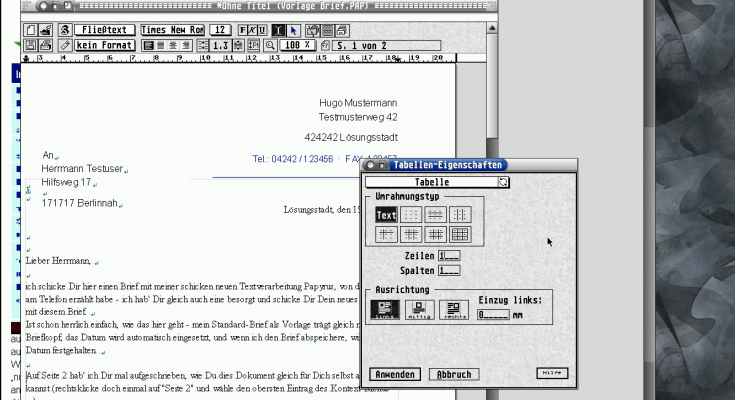Click the new document icon in toolbar
Image resolution: width=735 pixels, height=400 pixels.
[x=31, y=31]
